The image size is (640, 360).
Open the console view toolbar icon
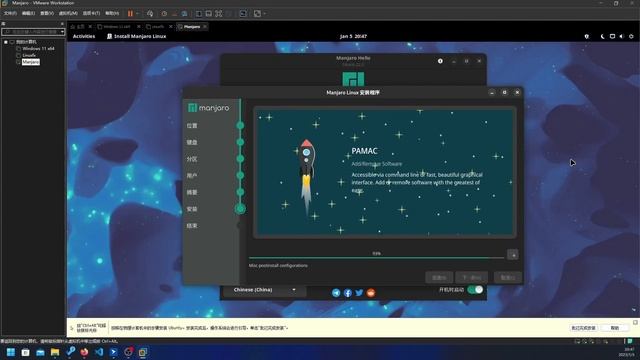[x=243, y=13]
